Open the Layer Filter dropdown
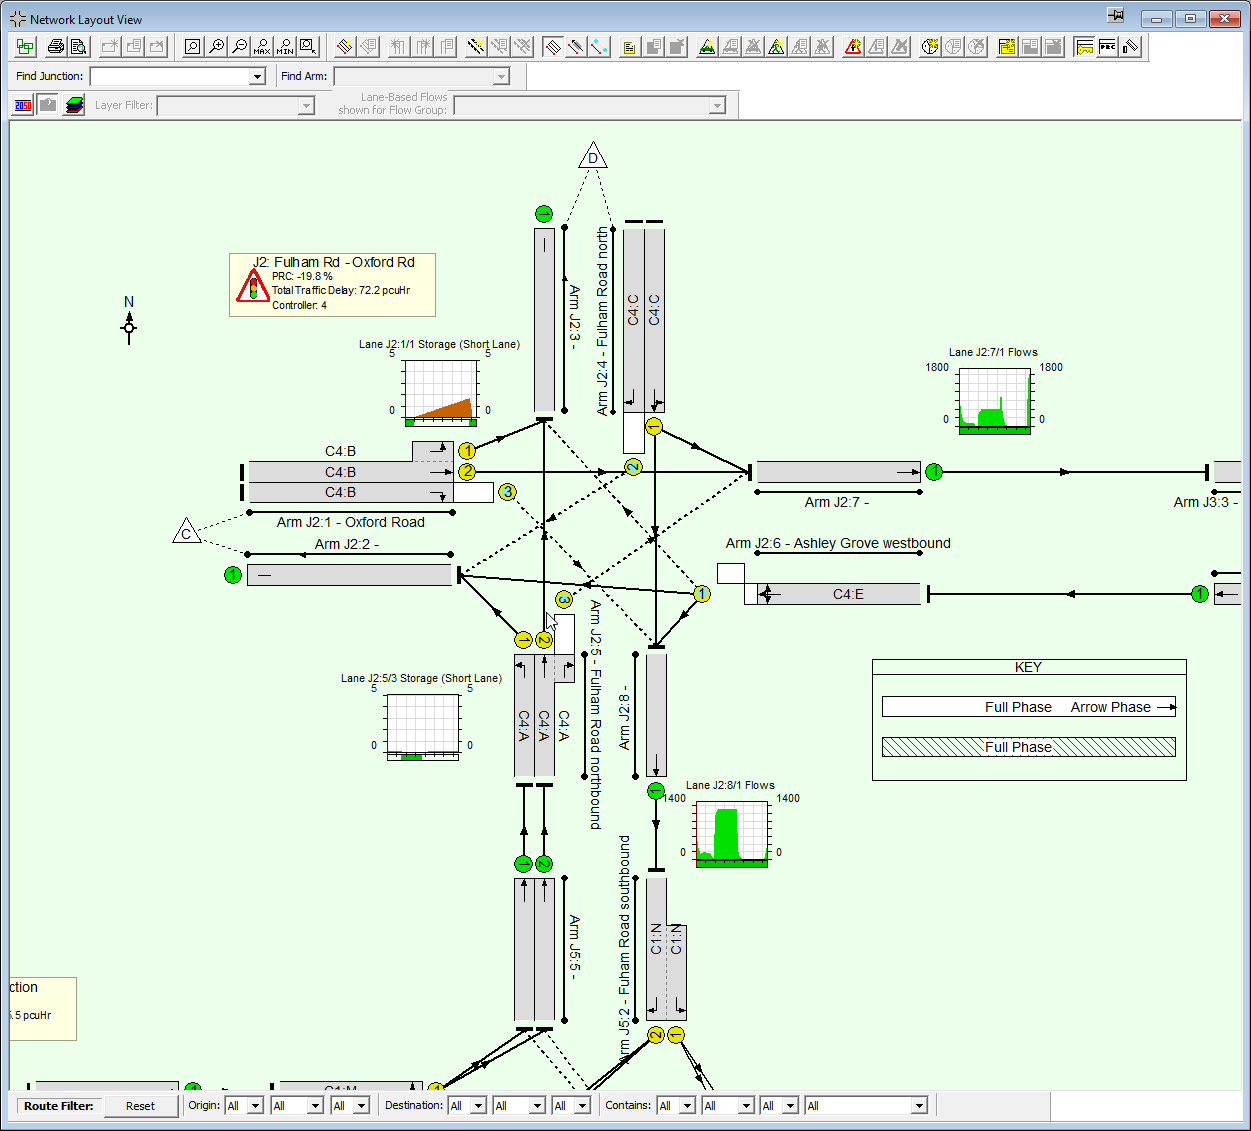 point(306,105)
